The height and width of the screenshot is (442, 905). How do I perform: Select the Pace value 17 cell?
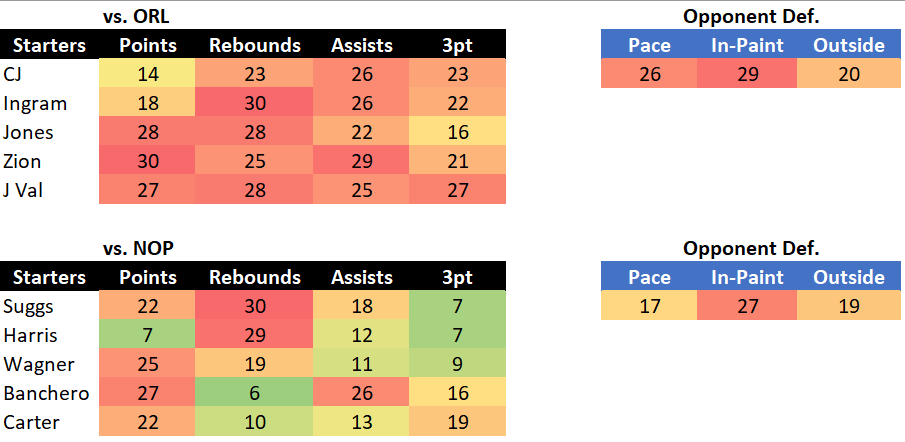[x=649, y=305]
